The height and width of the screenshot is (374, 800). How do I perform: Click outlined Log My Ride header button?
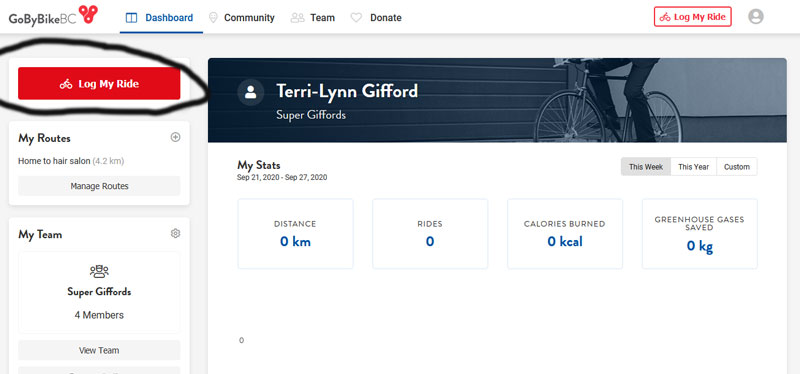coord(692,17)
